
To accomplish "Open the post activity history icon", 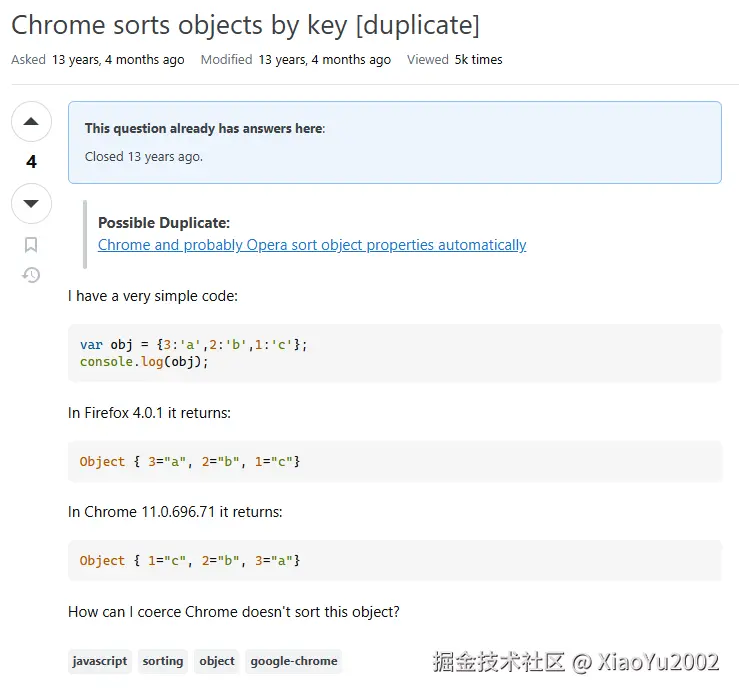I will coord(31,275).
